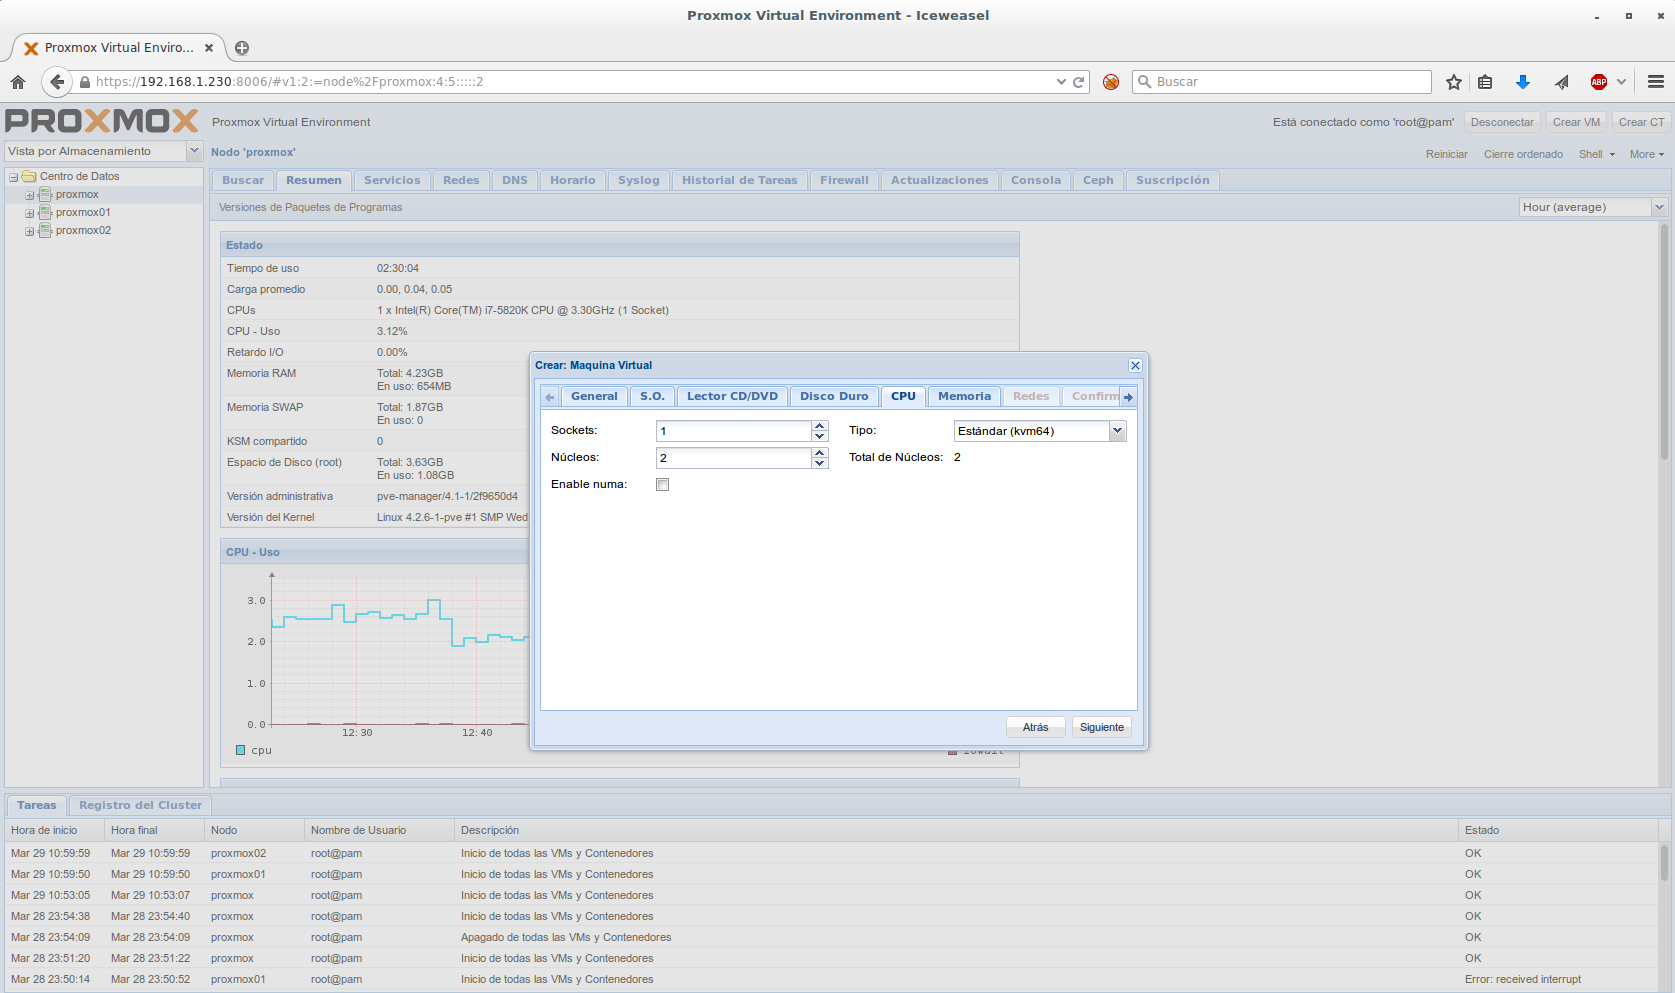Increase Sockets value with up arrow
This screenshot has height=993, width=1675.
(820, 425)
